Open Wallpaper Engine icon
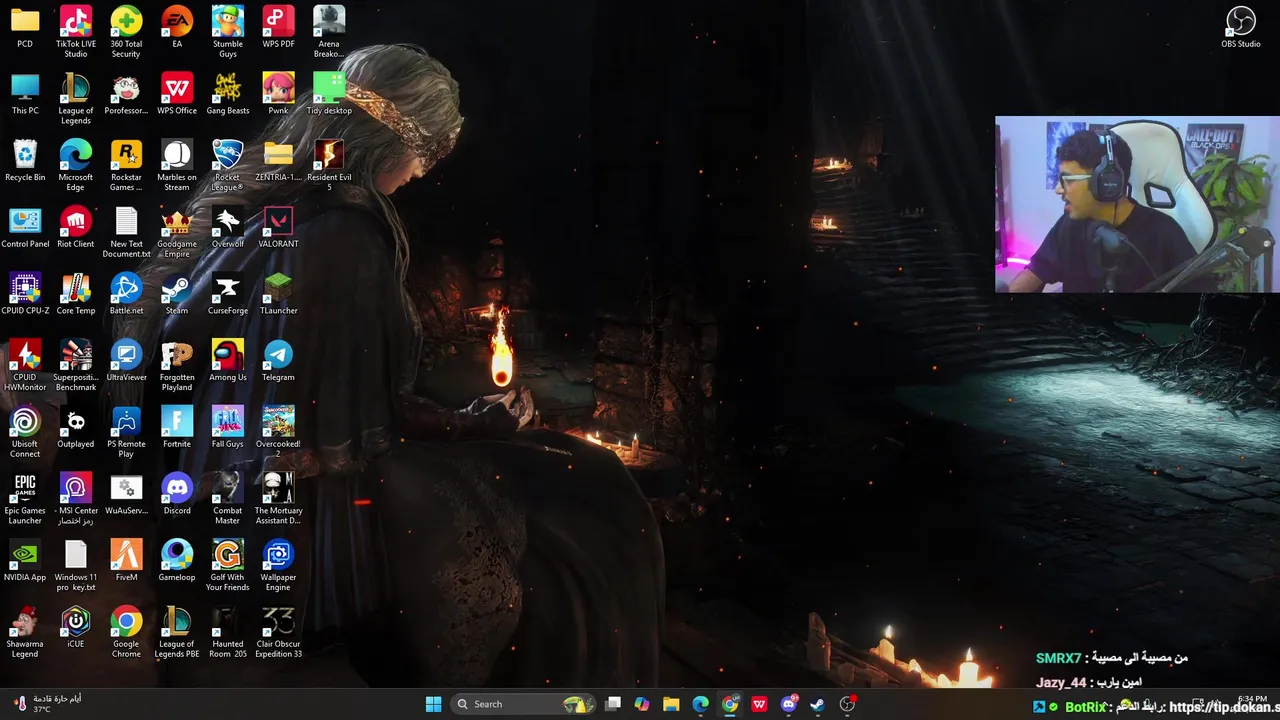Viewport: 1280px width, 720px height. [x=278, y=566]
